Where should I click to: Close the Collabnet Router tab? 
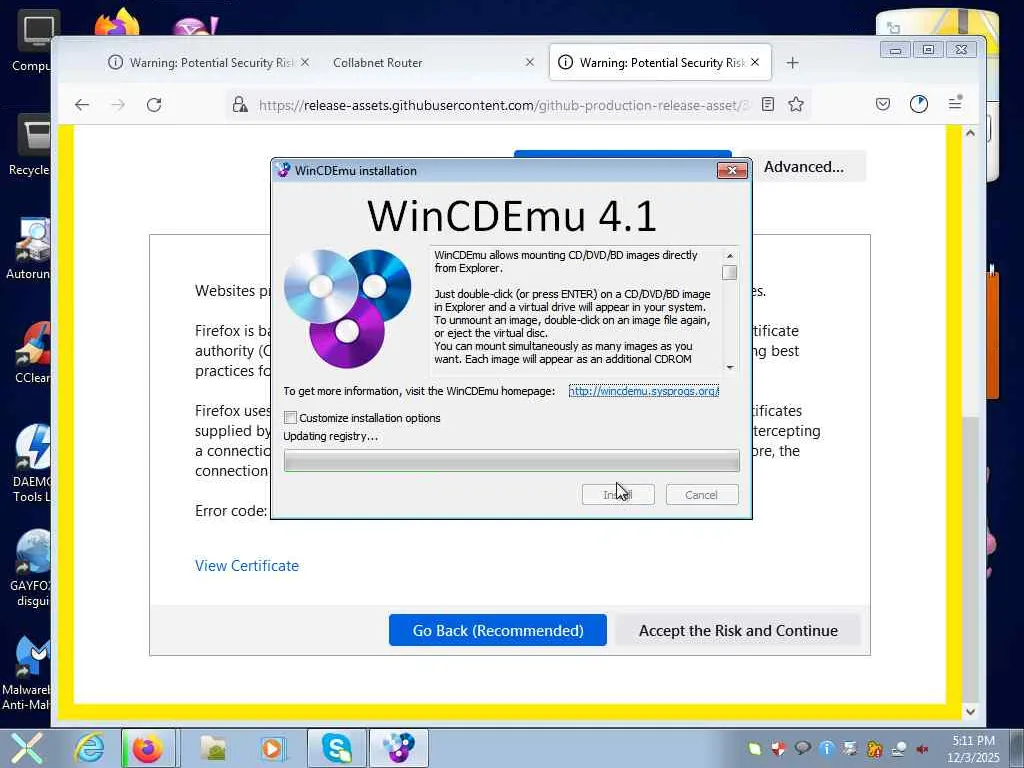pyautogui.click(x=530, y=62)
